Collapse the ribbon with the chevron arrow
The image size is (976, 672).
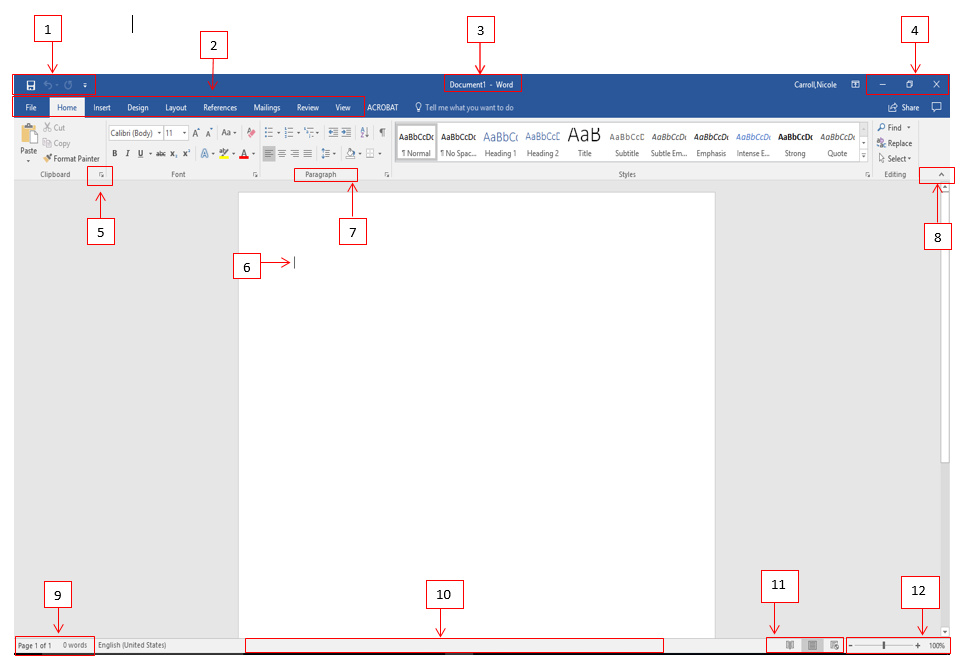pos(941,175)
